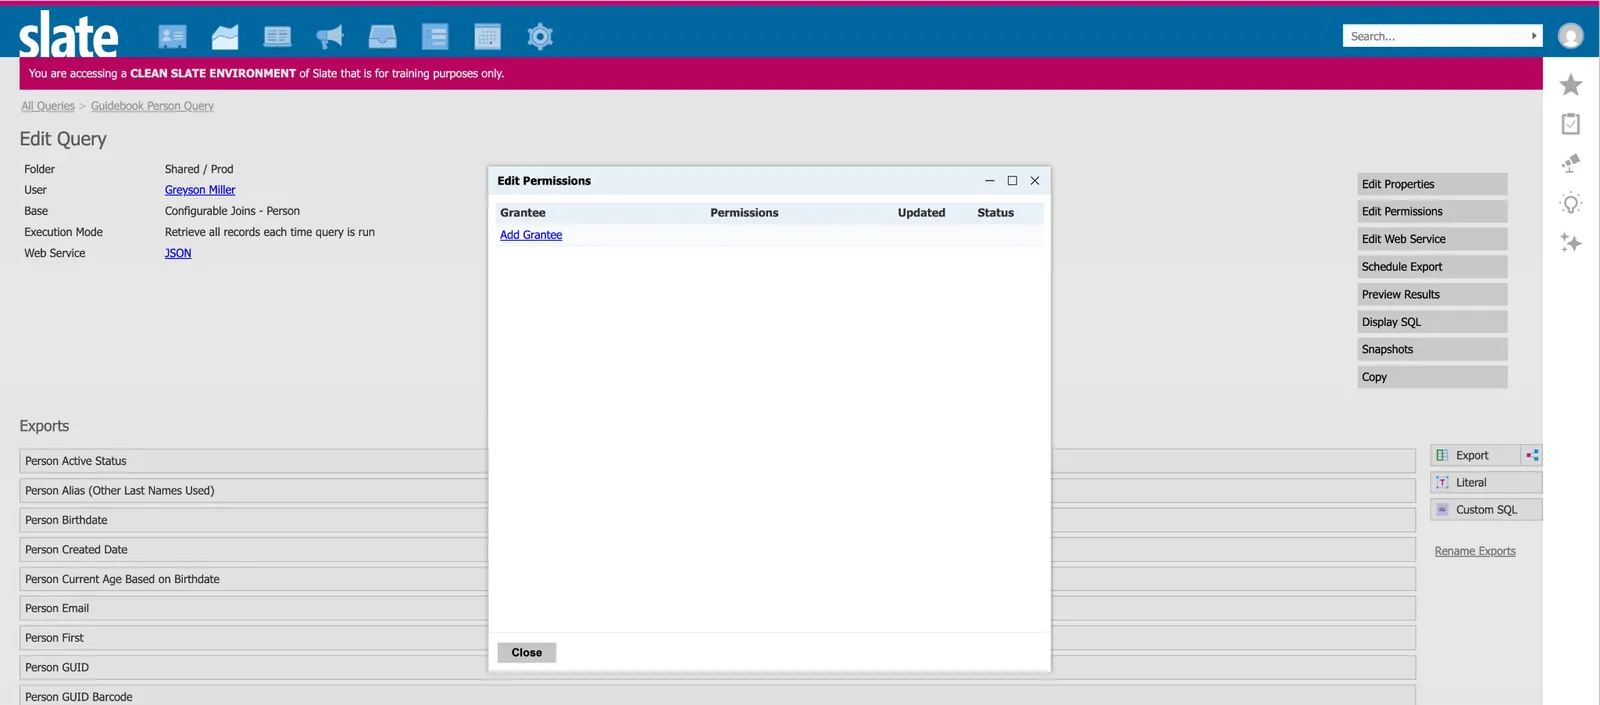Click the Rename Exports link
The image size is (1600, 705).
1475,551
